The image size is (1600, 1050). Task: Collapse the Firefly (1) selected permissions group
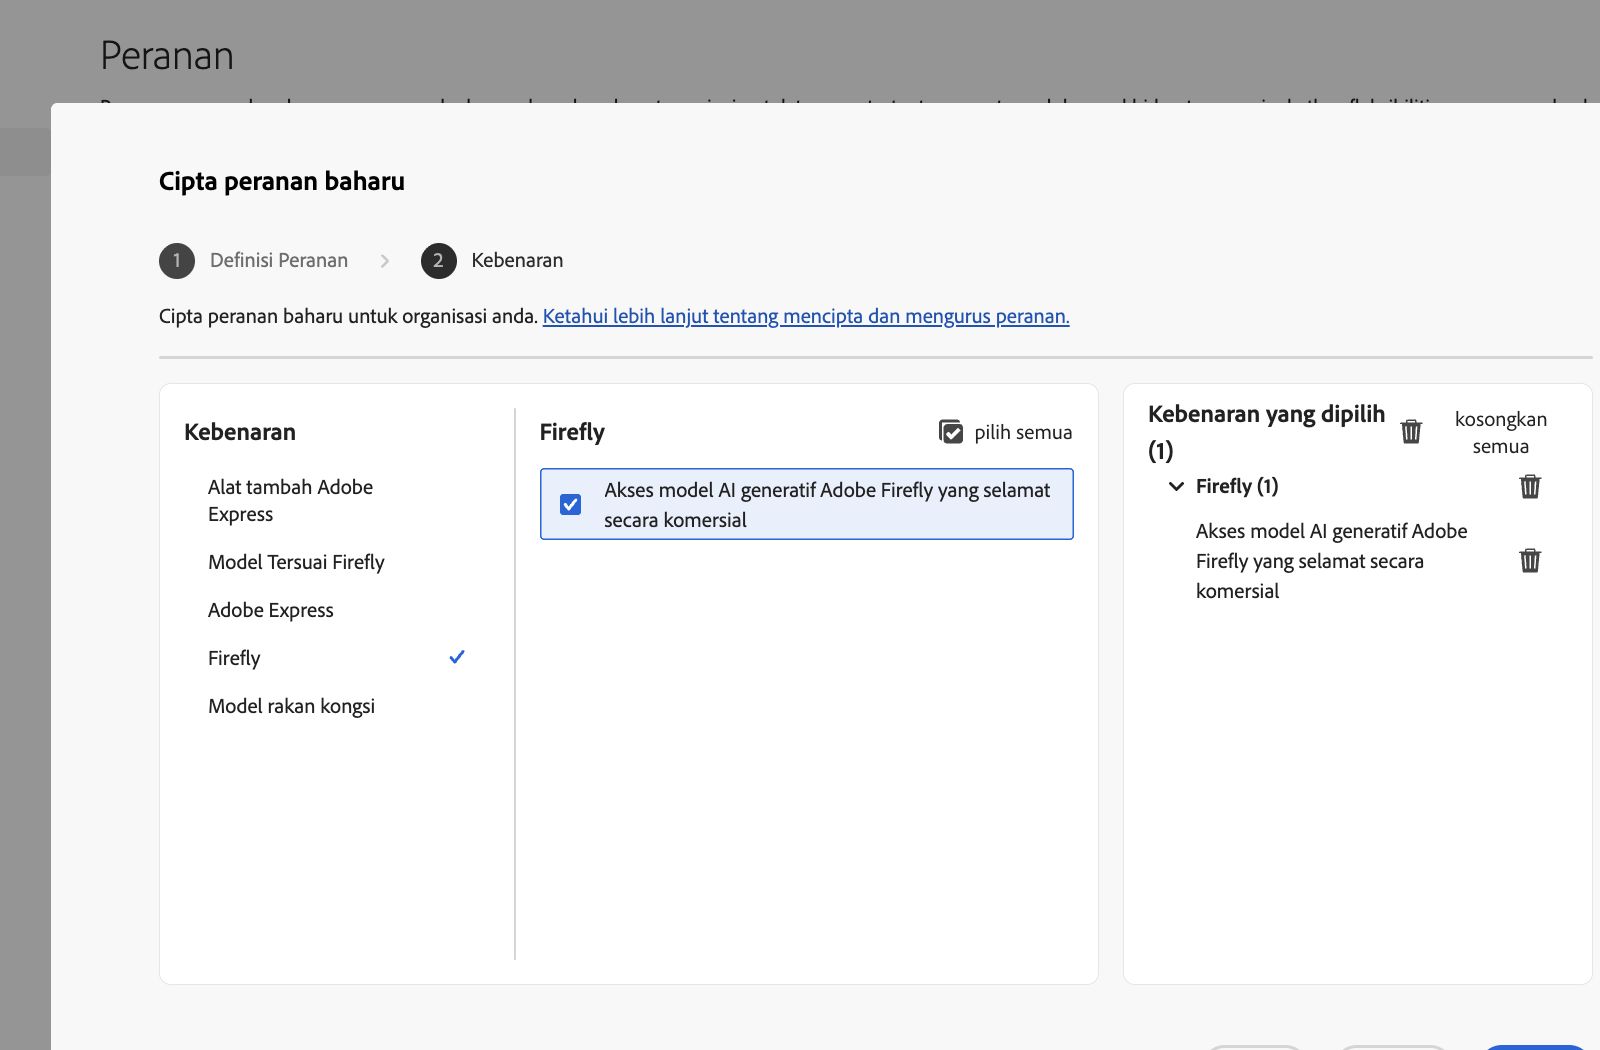(x=1176, y=487)
